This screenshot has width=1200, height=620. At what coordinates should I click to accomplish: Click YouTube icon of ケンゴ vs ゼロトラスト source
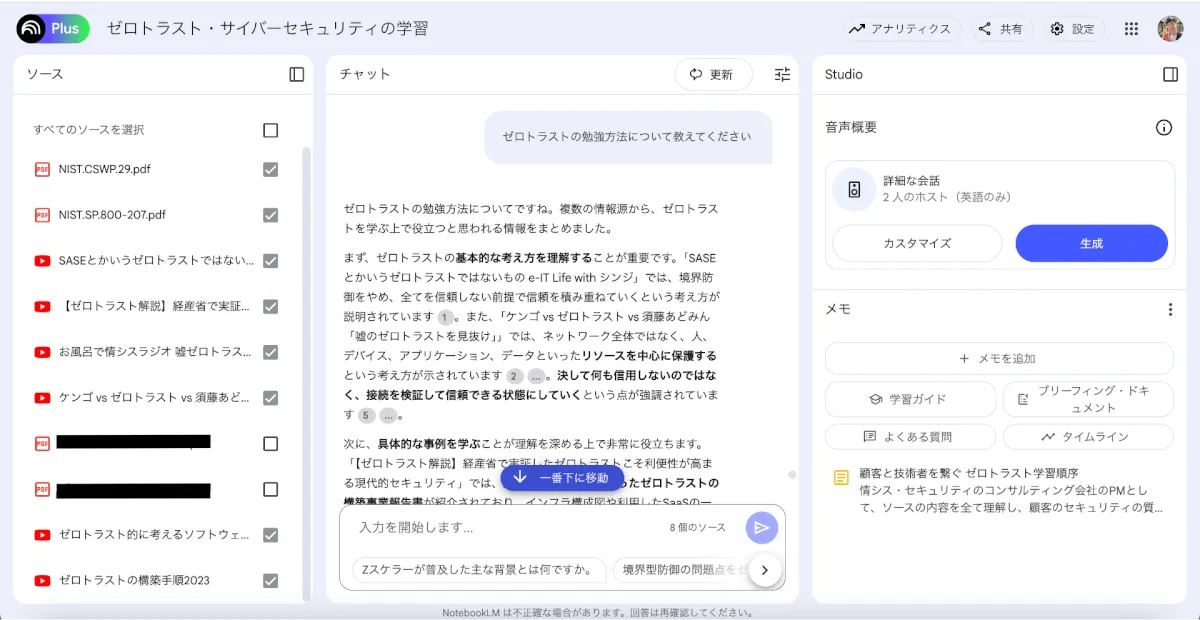point(42,398)
